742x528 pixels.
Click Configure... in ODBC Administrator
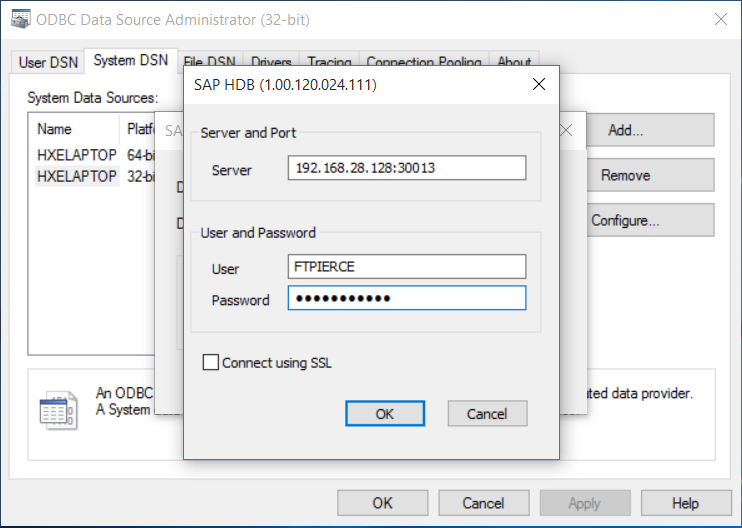click(650, 220)
